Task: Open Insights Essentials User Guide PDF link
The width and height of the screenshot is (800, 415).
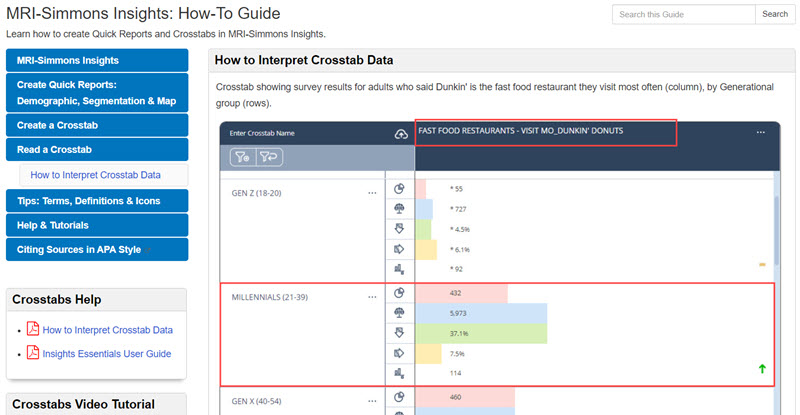Action: tap(107, 354)
